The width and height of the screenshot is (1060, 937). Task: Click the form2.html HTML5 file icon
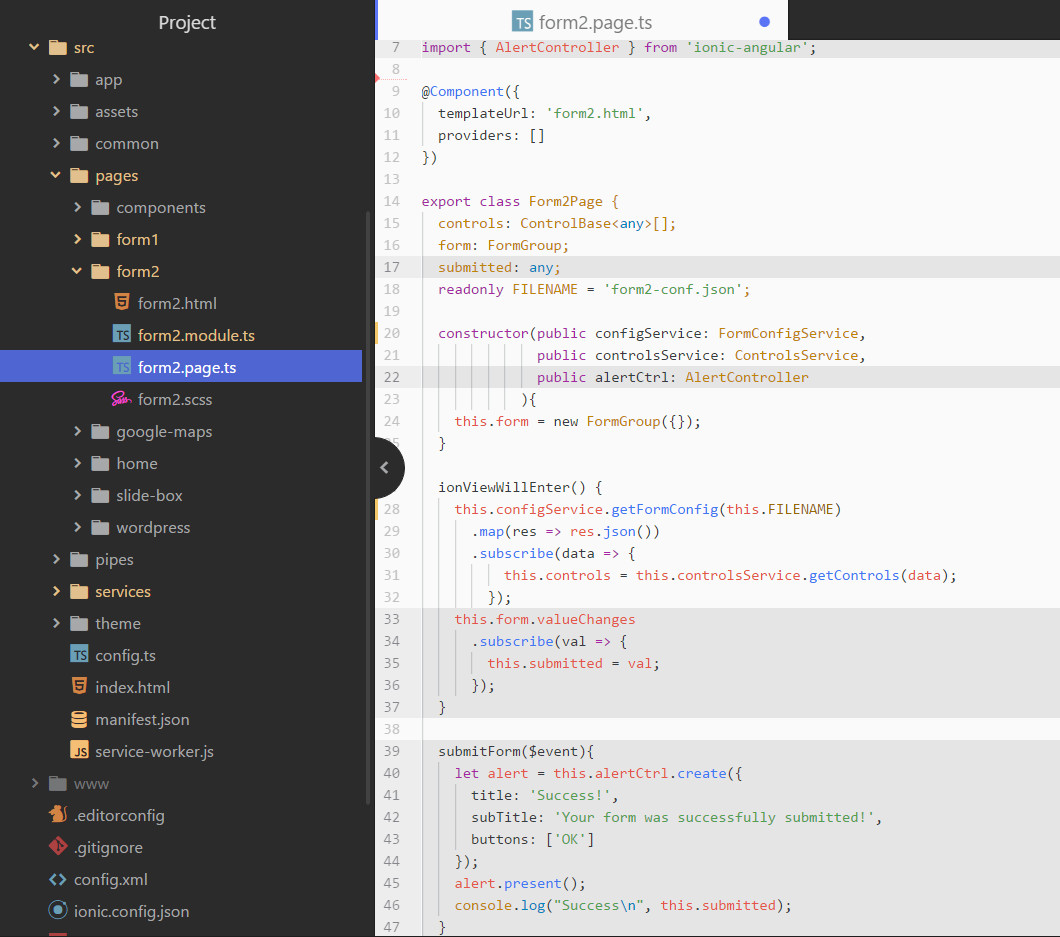pyautogui.click(x=122, y=302)
